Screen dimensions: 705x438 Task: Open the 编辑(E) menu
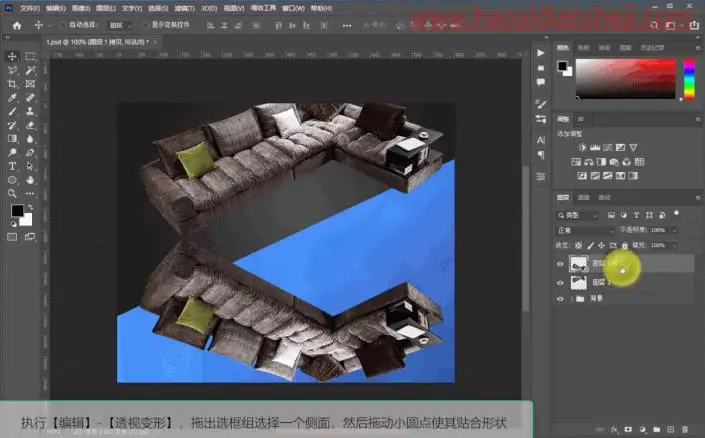[x=56, y=8]
